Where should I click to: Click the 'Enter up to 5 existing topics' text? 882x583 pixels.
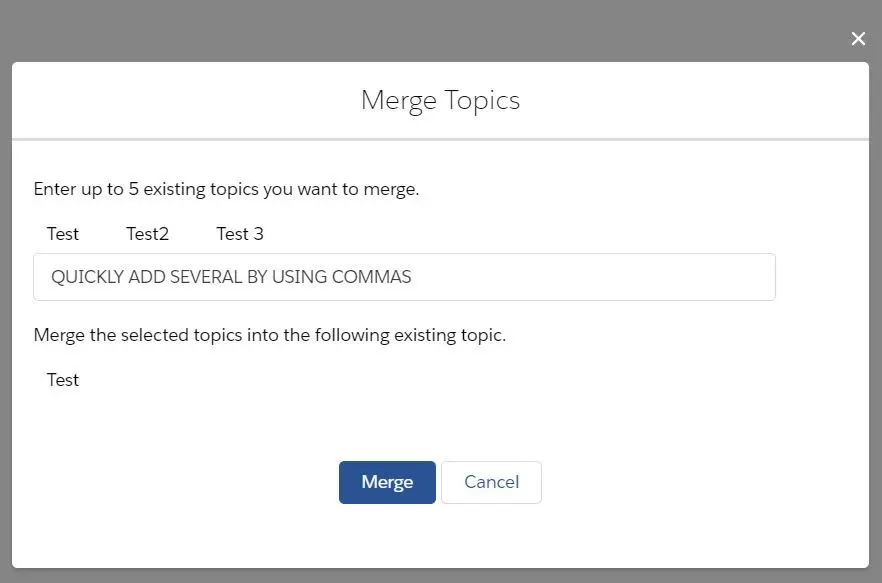click(226, 189)
